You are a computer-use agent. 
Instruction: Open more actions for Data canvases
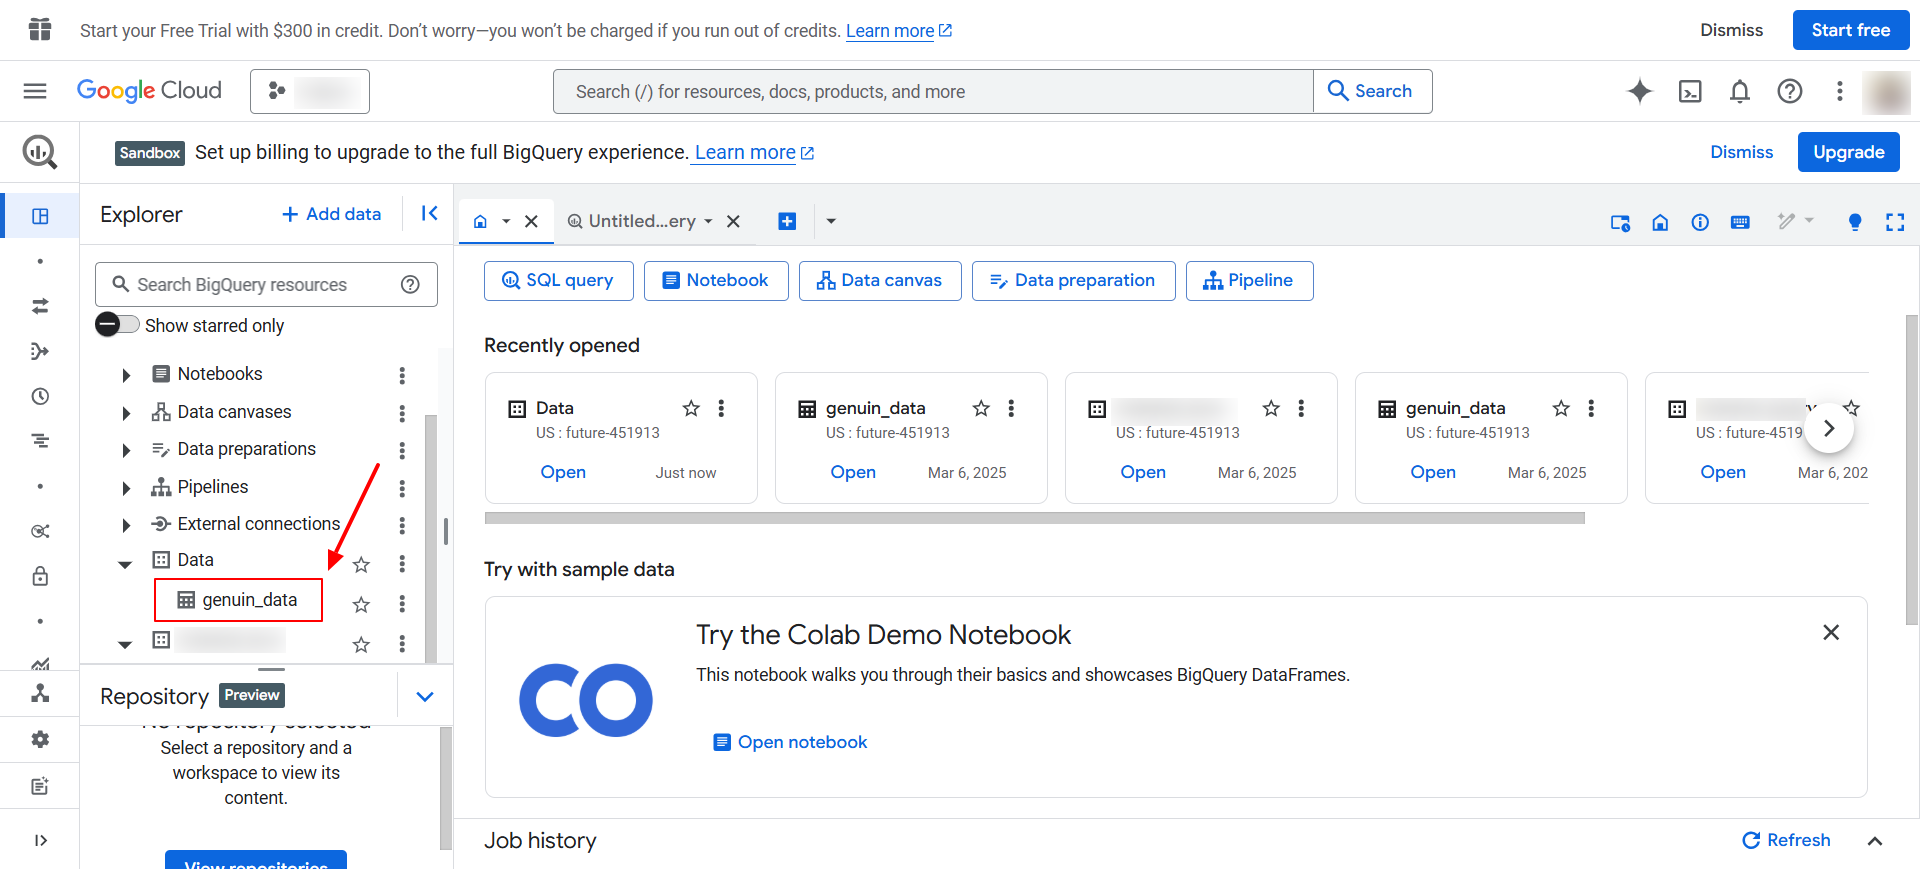402,413
